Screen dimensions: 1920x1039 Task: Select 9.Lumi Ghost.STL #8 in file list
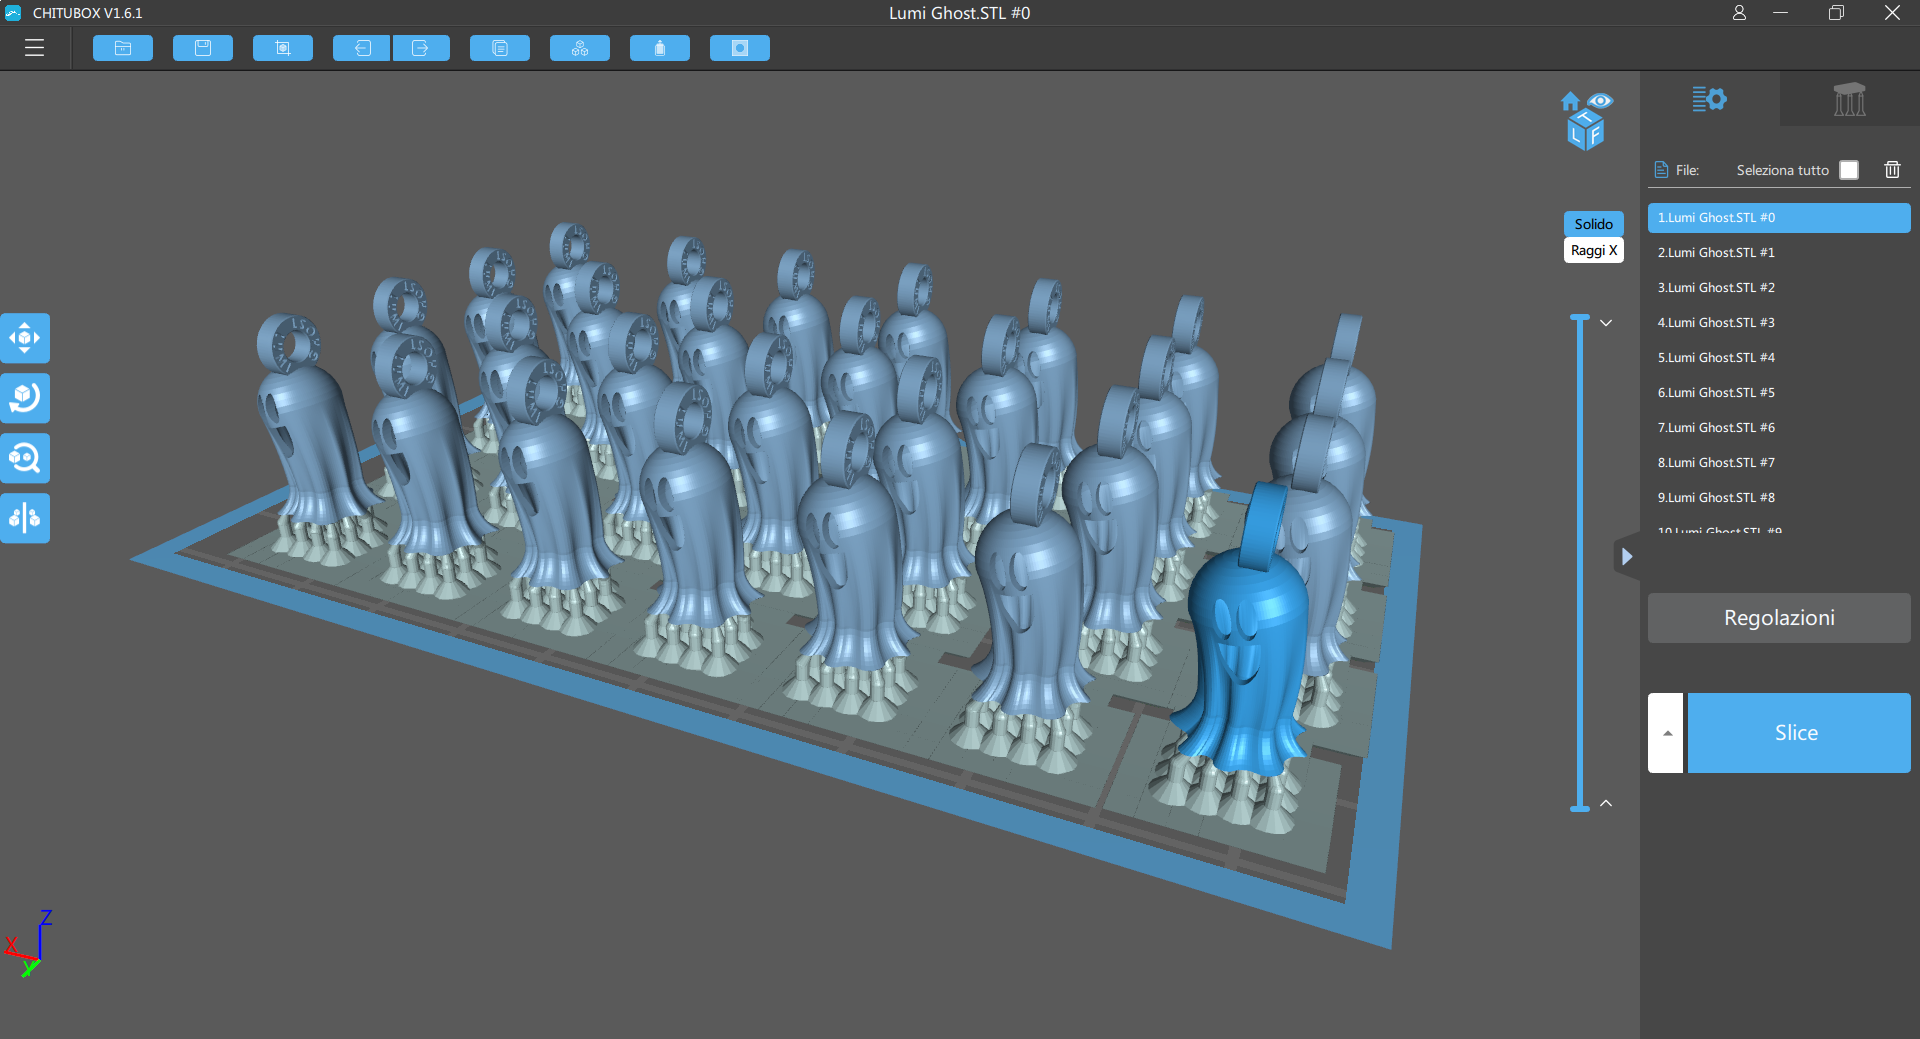1779,498
